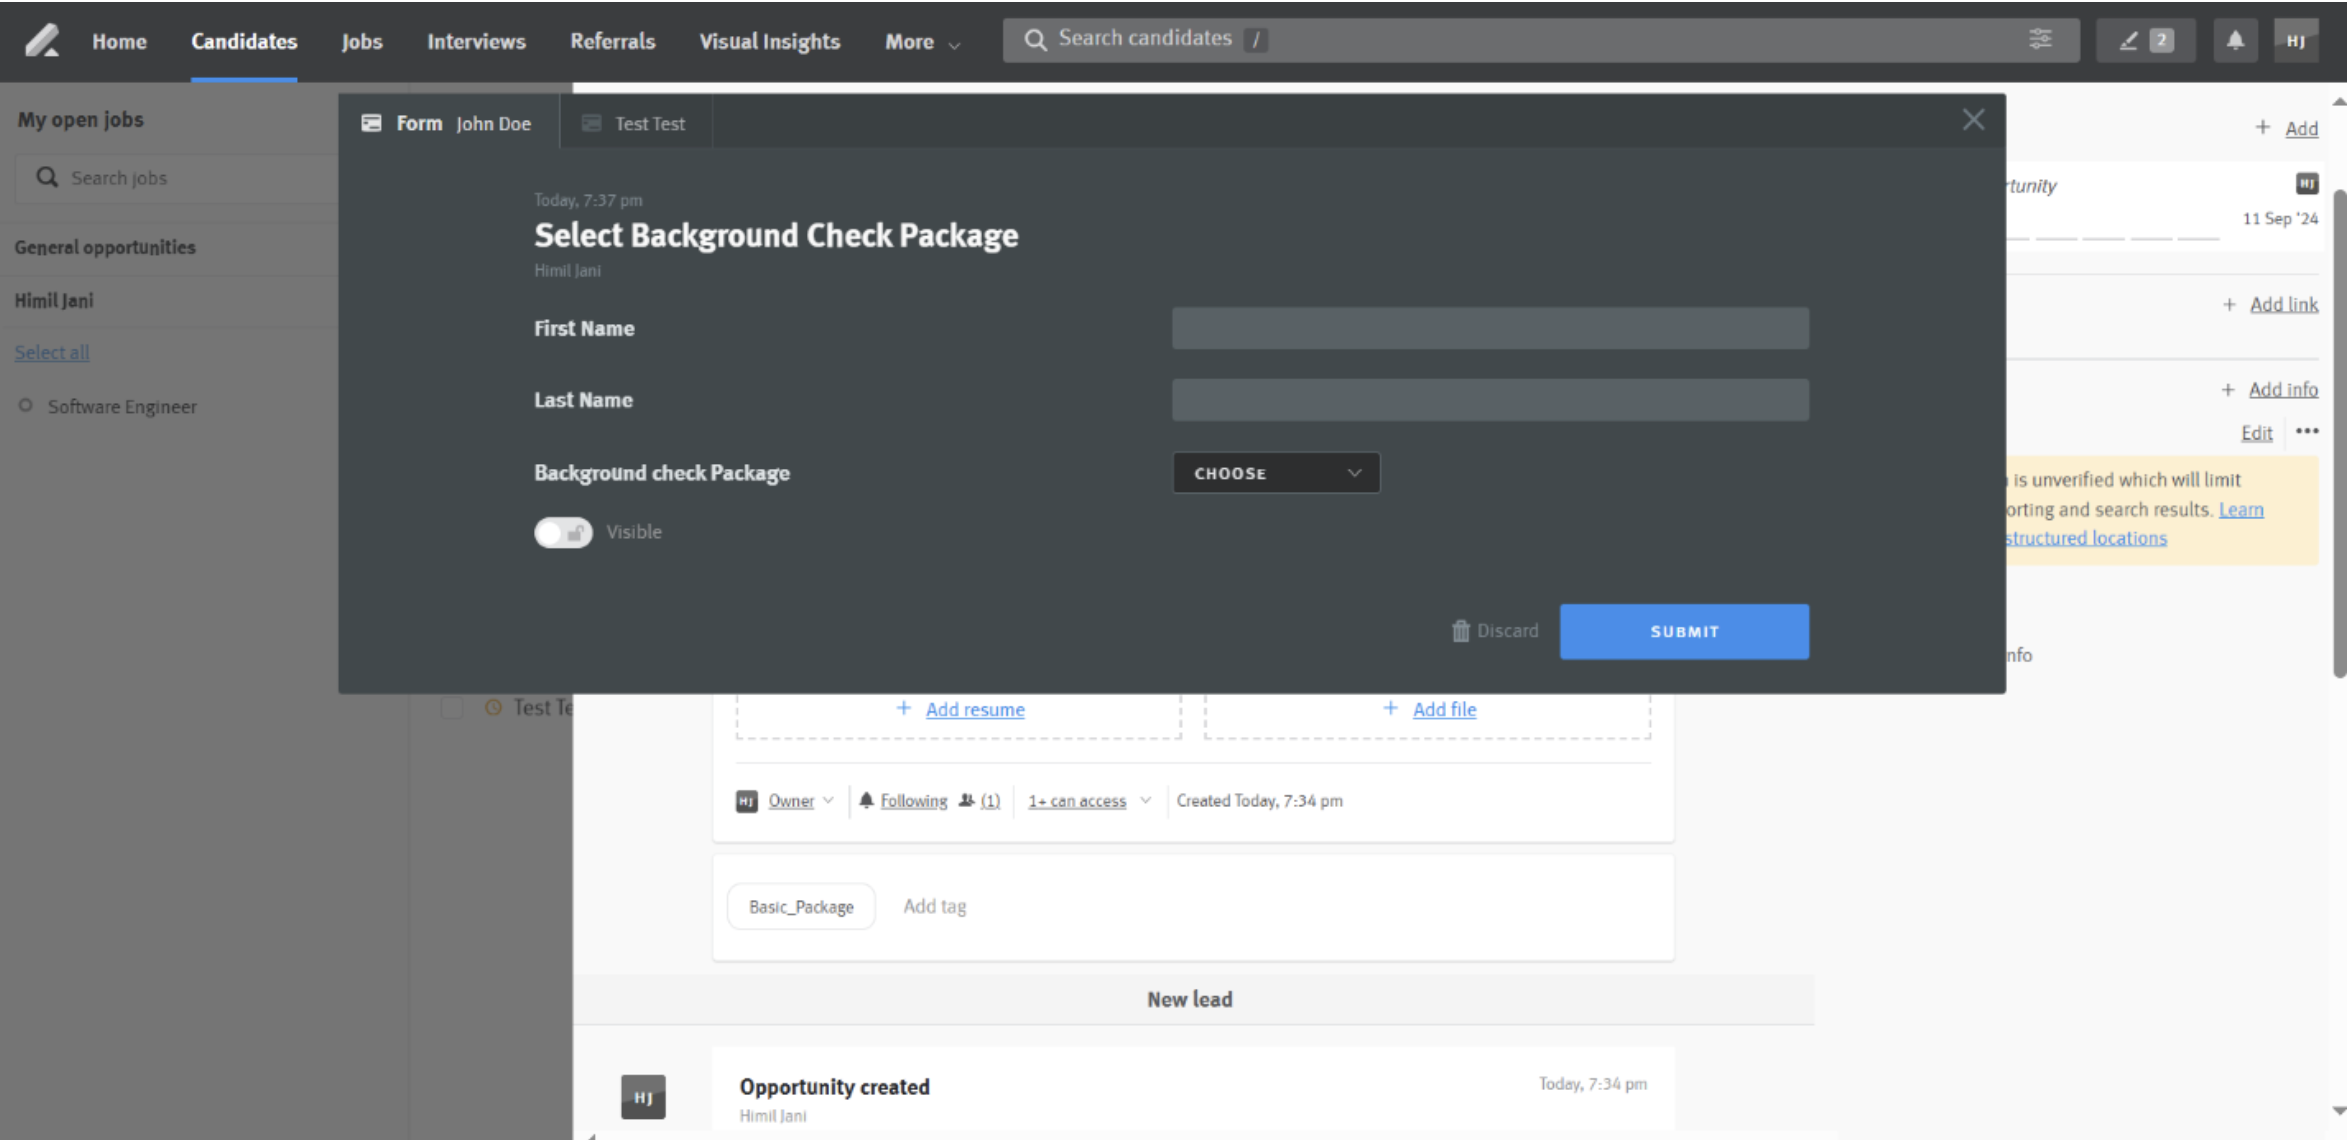
Task: Click the Add resume link
Action: [x=974, y=709]
